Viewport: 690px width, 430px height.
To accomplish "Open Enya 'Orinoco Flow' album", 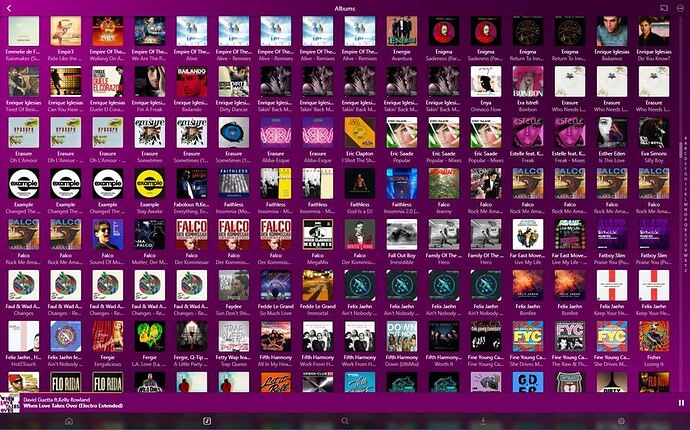I will point(486,82).
